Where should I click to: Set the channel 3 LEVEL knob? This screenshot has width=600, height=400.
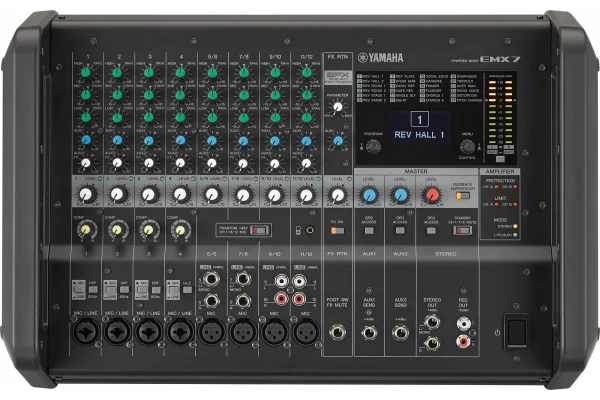tap(149, 194)
